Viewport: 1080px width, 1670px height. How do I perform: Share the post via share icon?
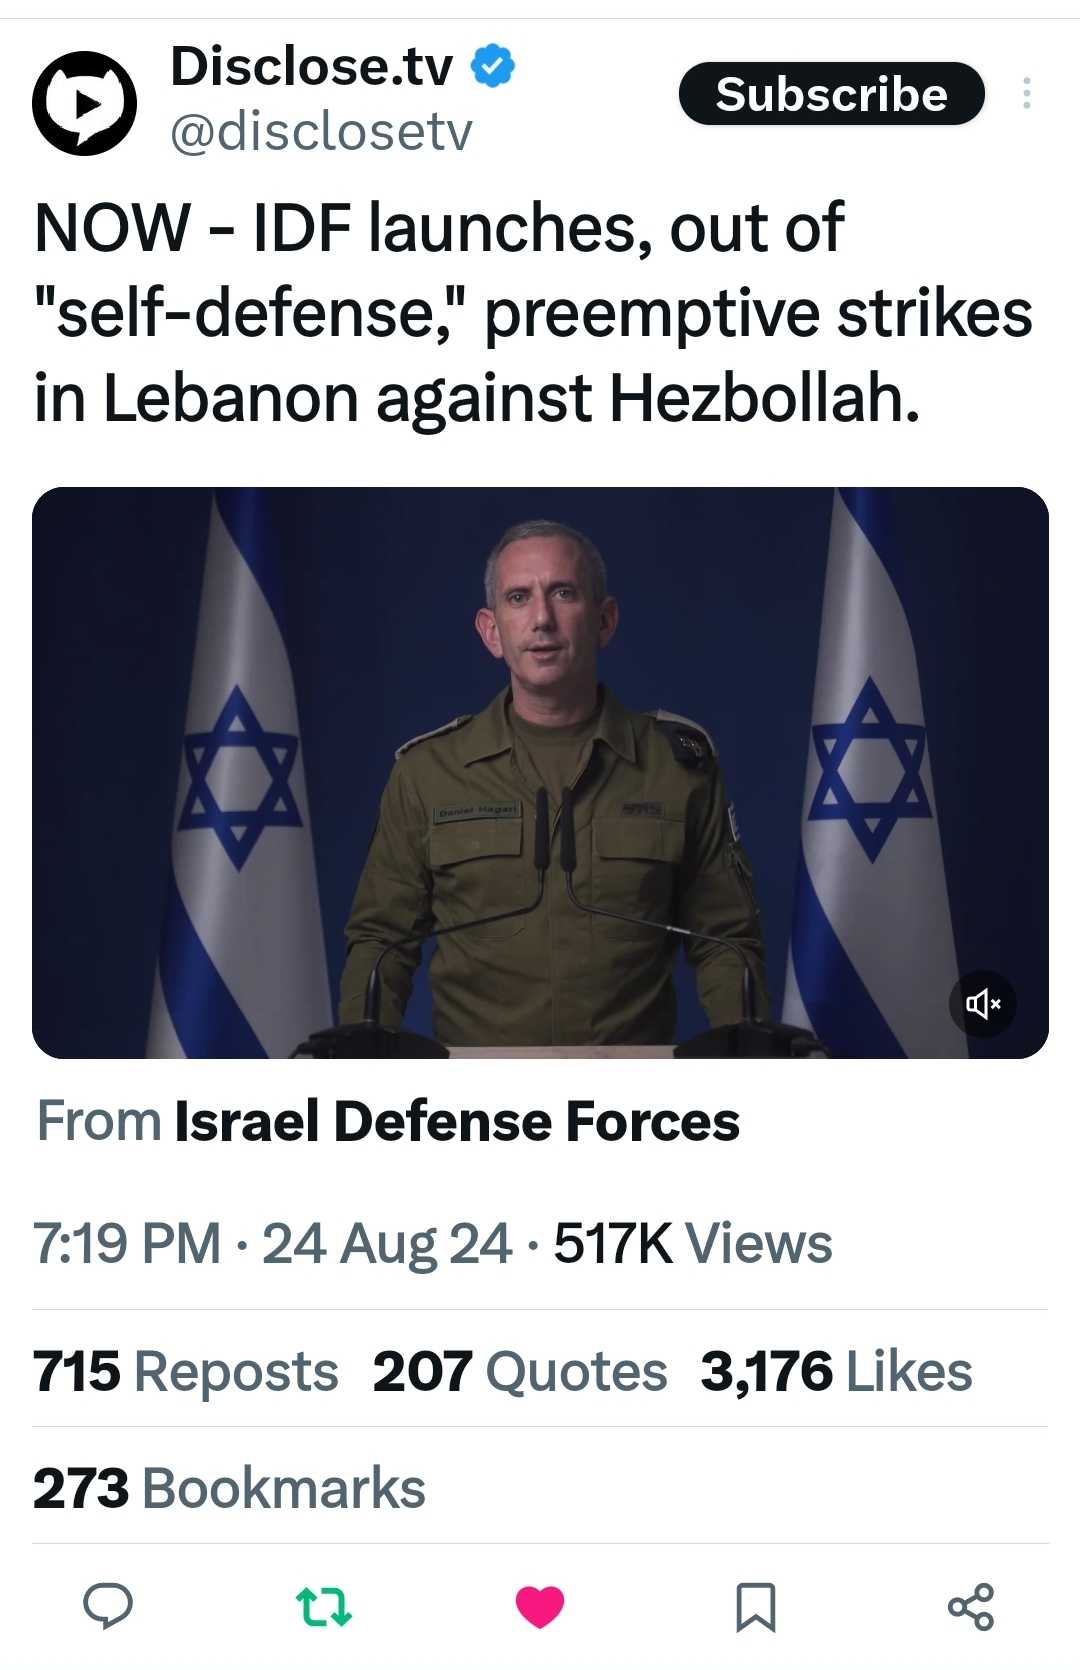point(970,1606)
